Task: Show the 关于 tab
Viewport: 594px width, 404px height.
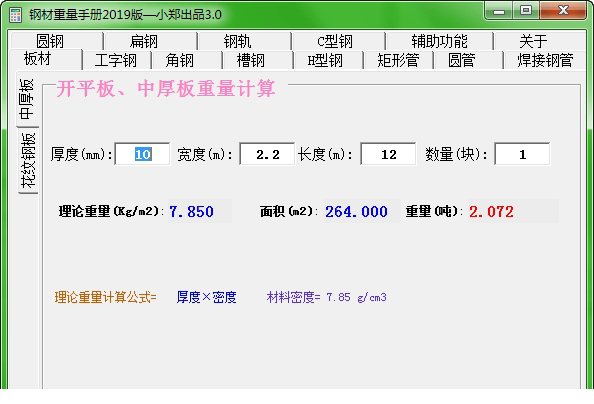Action: point(540,41)
